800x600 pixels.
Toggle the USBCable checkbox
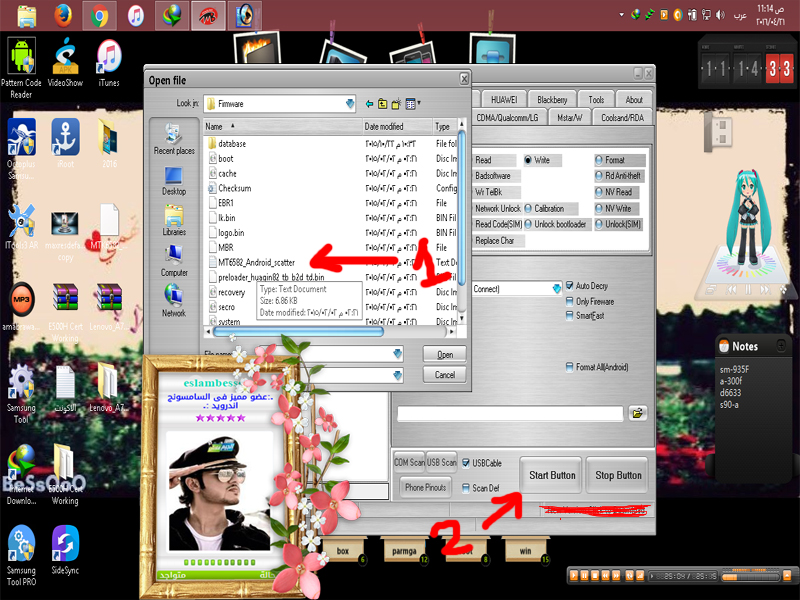[466, 463]
